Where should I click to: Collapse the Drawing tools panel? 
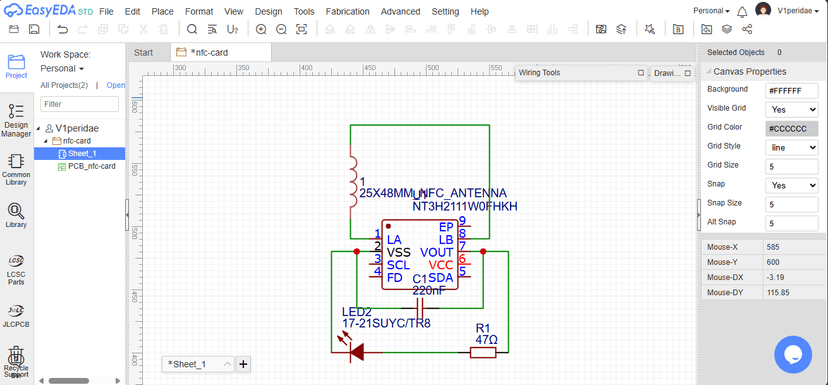(x=688, y=73)
